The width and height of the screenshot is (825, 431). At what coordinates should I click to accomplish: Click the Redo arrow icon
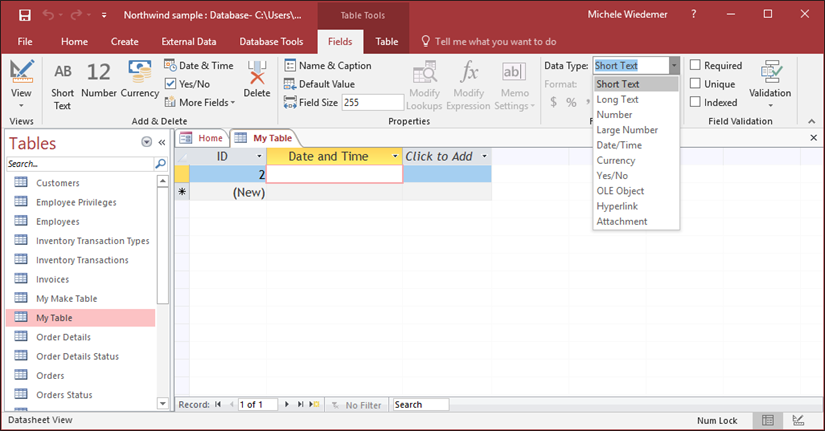pyautogui.click(x=76, y=15)
